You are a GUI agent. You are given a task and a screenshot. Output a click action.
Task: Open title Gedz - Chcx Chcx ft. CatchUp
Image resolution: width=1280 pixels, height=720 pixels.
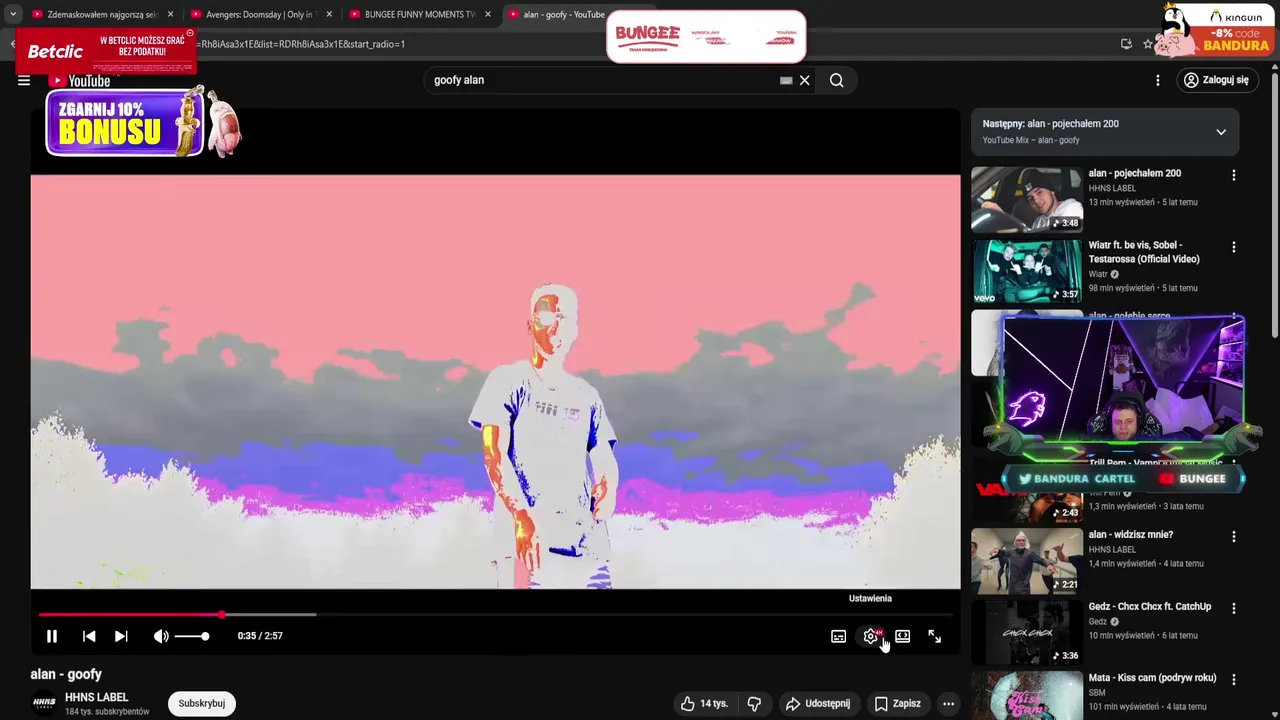pos(1150,606)
